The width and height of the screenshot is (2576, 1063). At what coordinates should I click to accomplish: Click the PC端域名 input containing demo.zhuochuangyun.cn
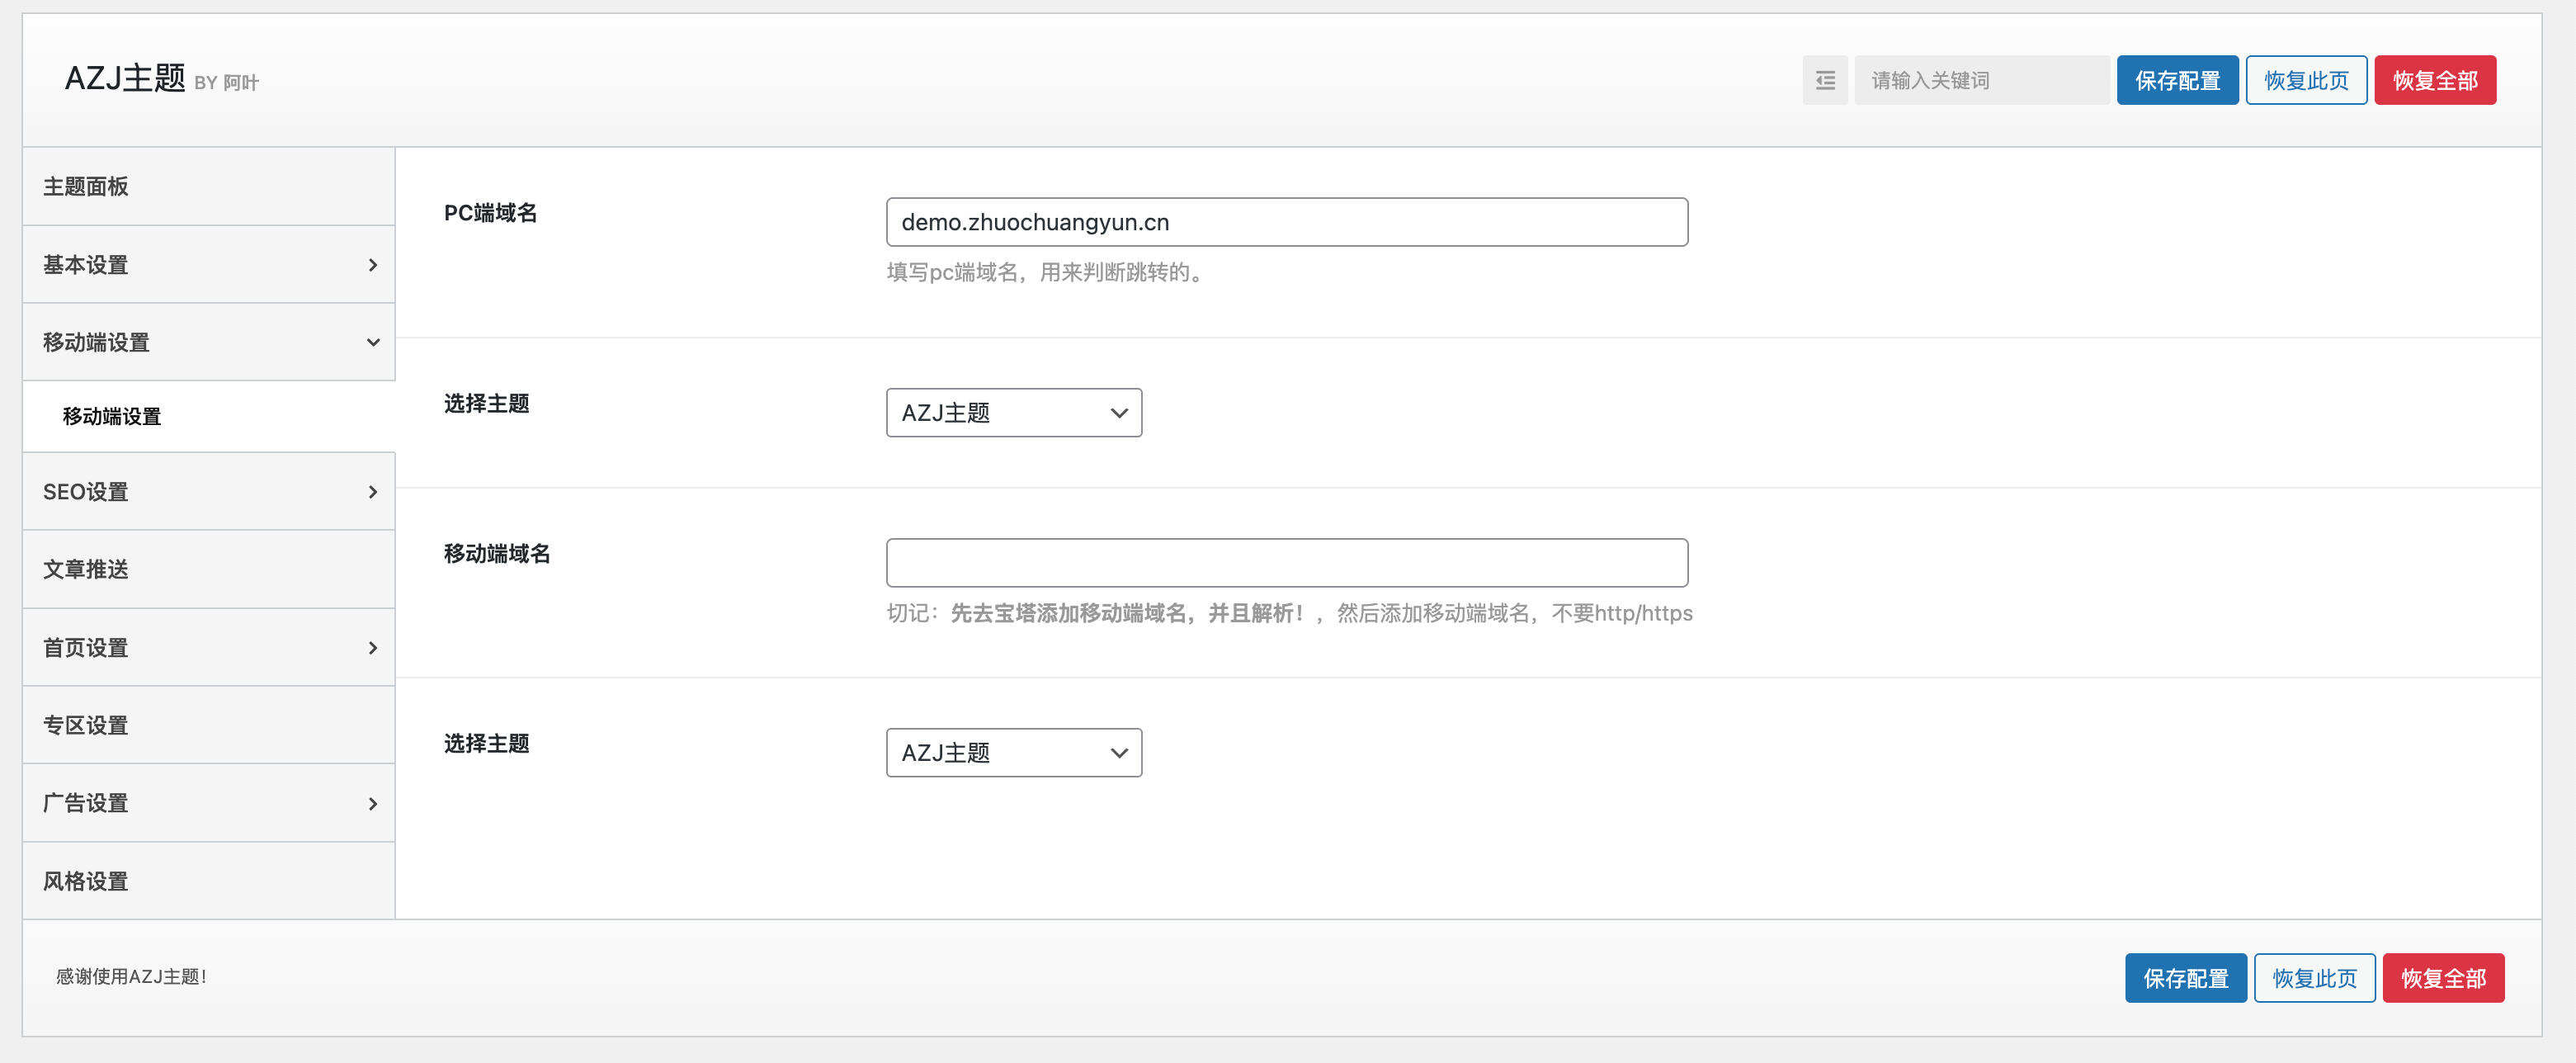click(x=1286, y=221)
